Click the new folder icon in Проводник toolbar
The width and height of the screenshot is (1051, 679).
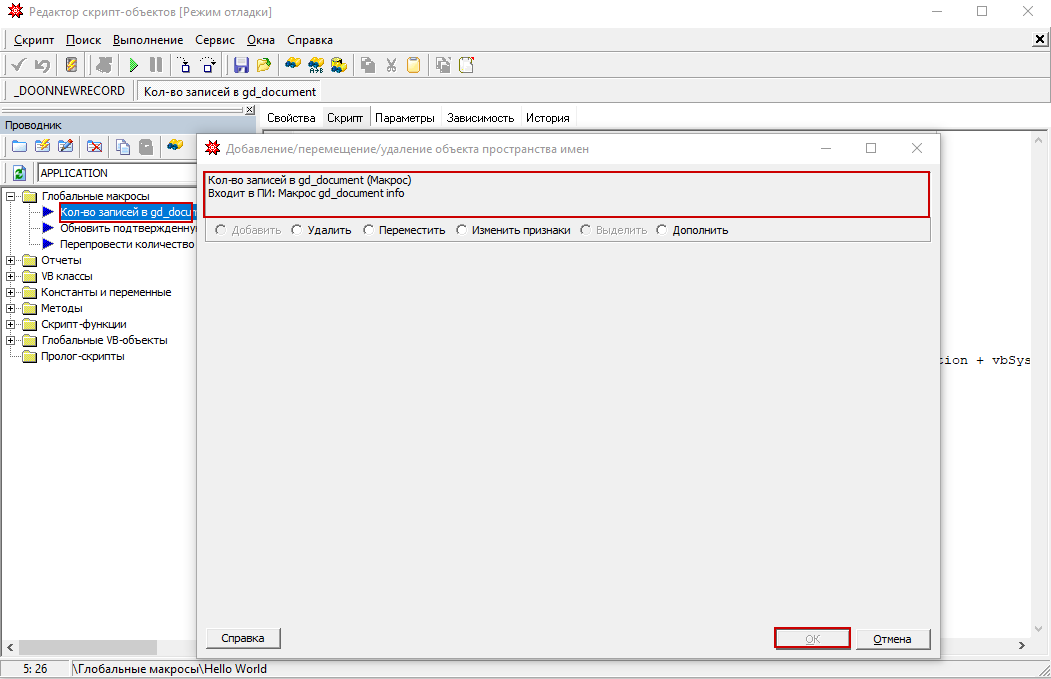click(x=19, y=146)
